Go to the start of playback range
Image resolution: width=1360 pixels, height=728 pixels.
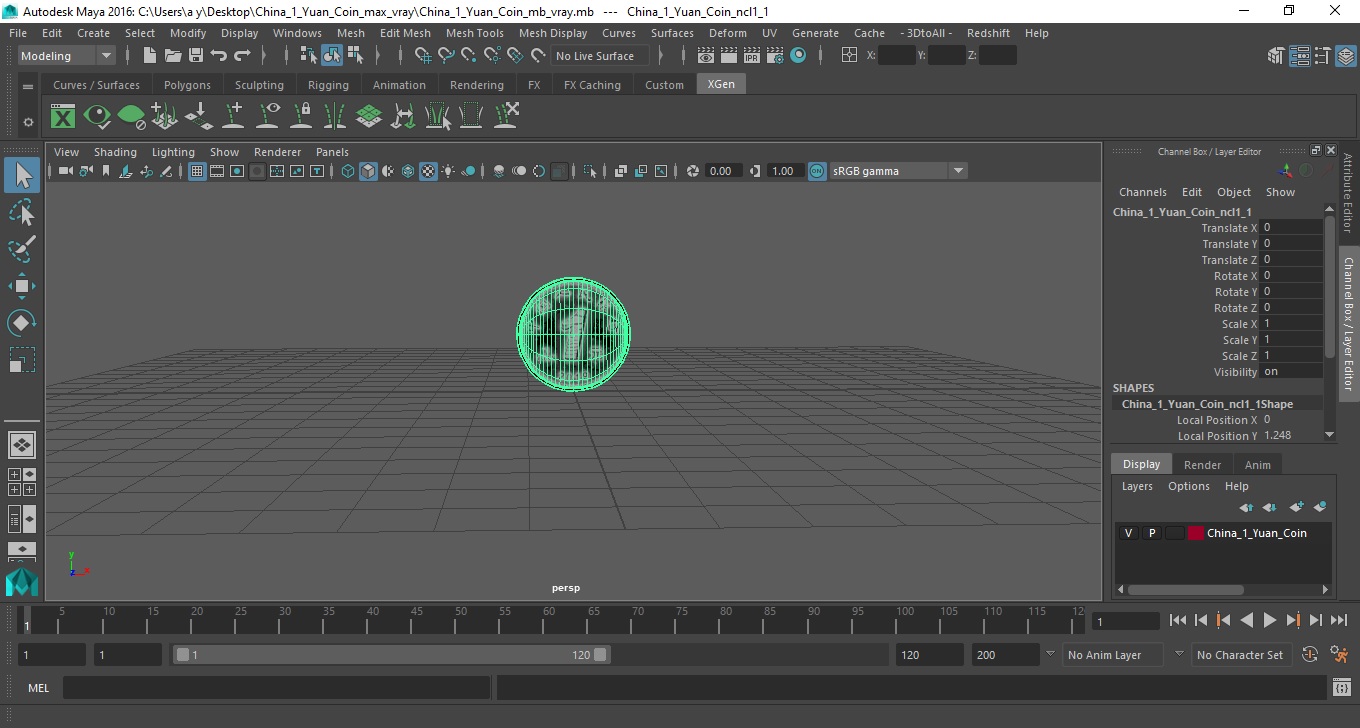click(x=1178, y=621)
